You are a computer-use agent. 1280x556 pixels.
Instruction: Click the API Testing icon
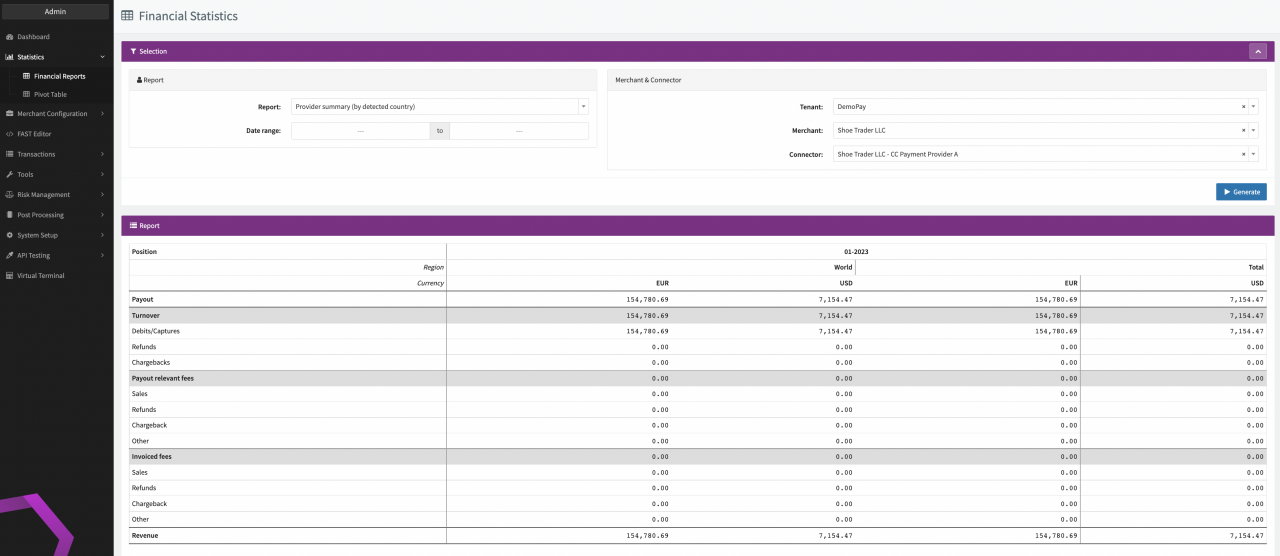pyautogui.click(x=10, y=255)
